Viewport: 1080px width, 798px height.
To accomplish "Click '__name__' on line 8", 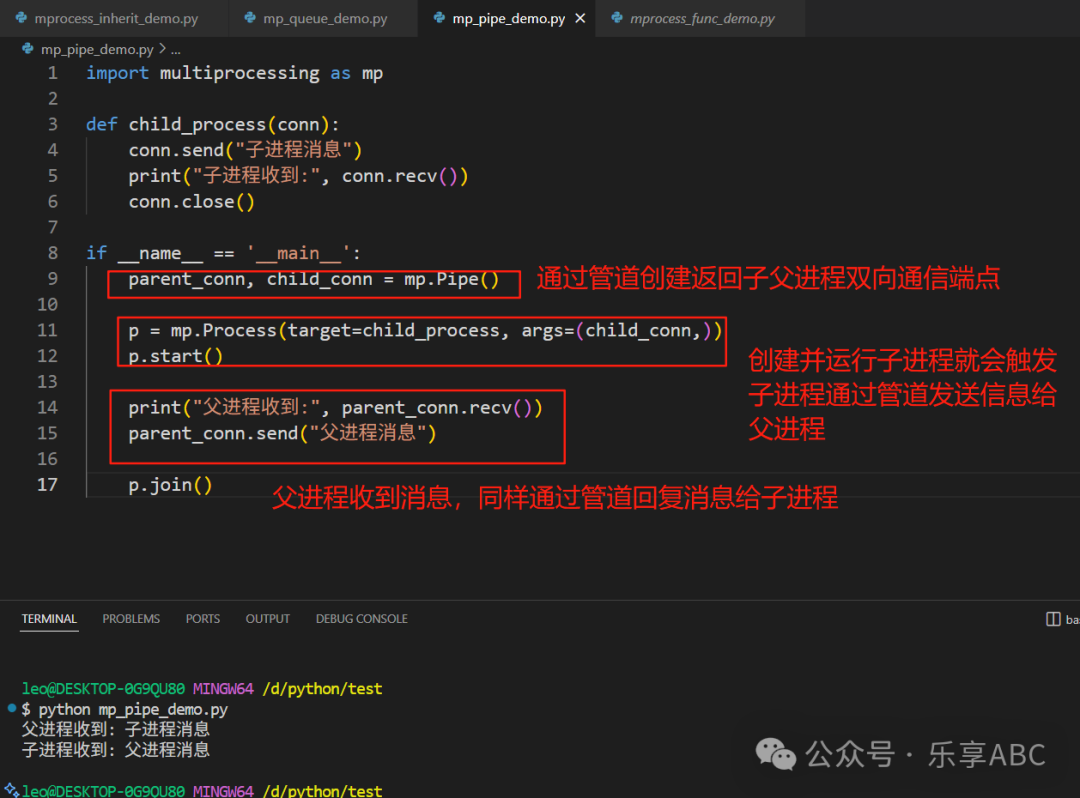I will tap(160, 253).
